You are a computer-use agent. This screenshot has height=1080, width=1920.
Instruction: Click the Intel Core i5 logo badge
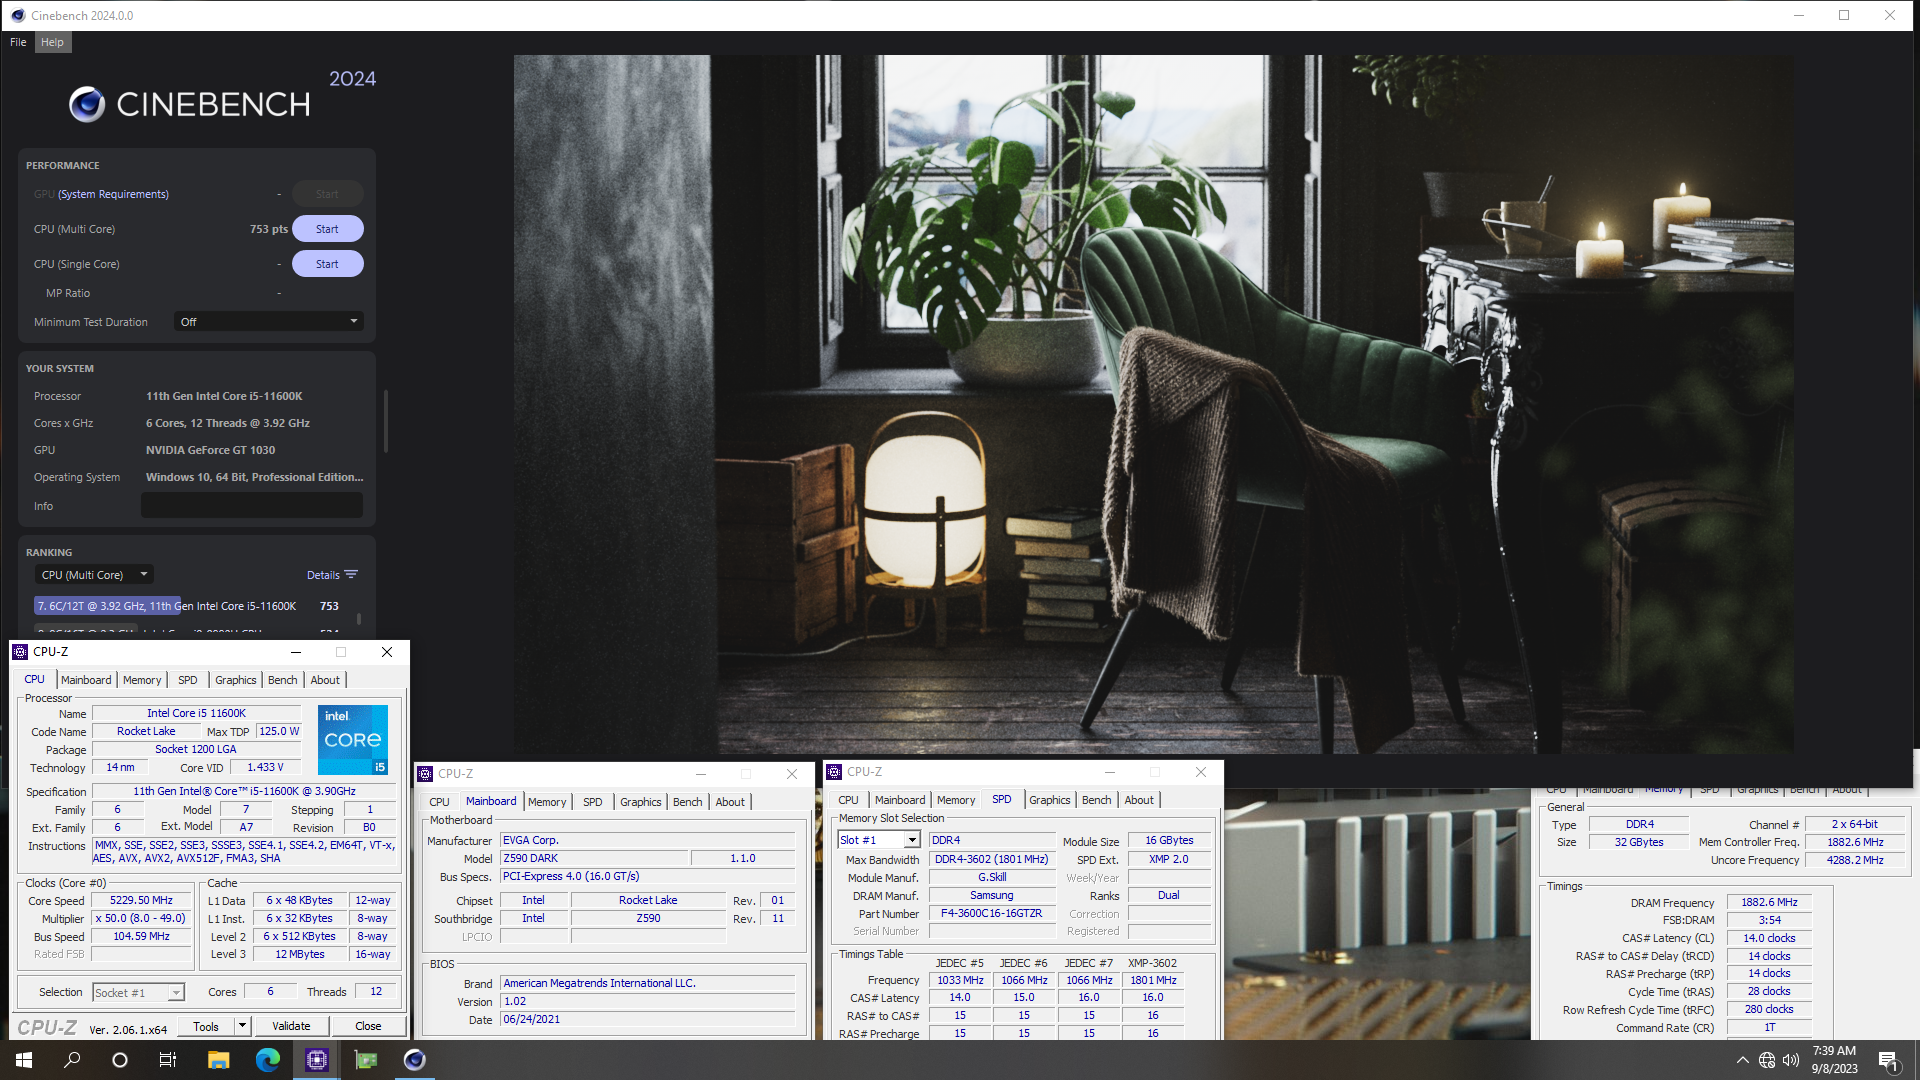point(353,740)
